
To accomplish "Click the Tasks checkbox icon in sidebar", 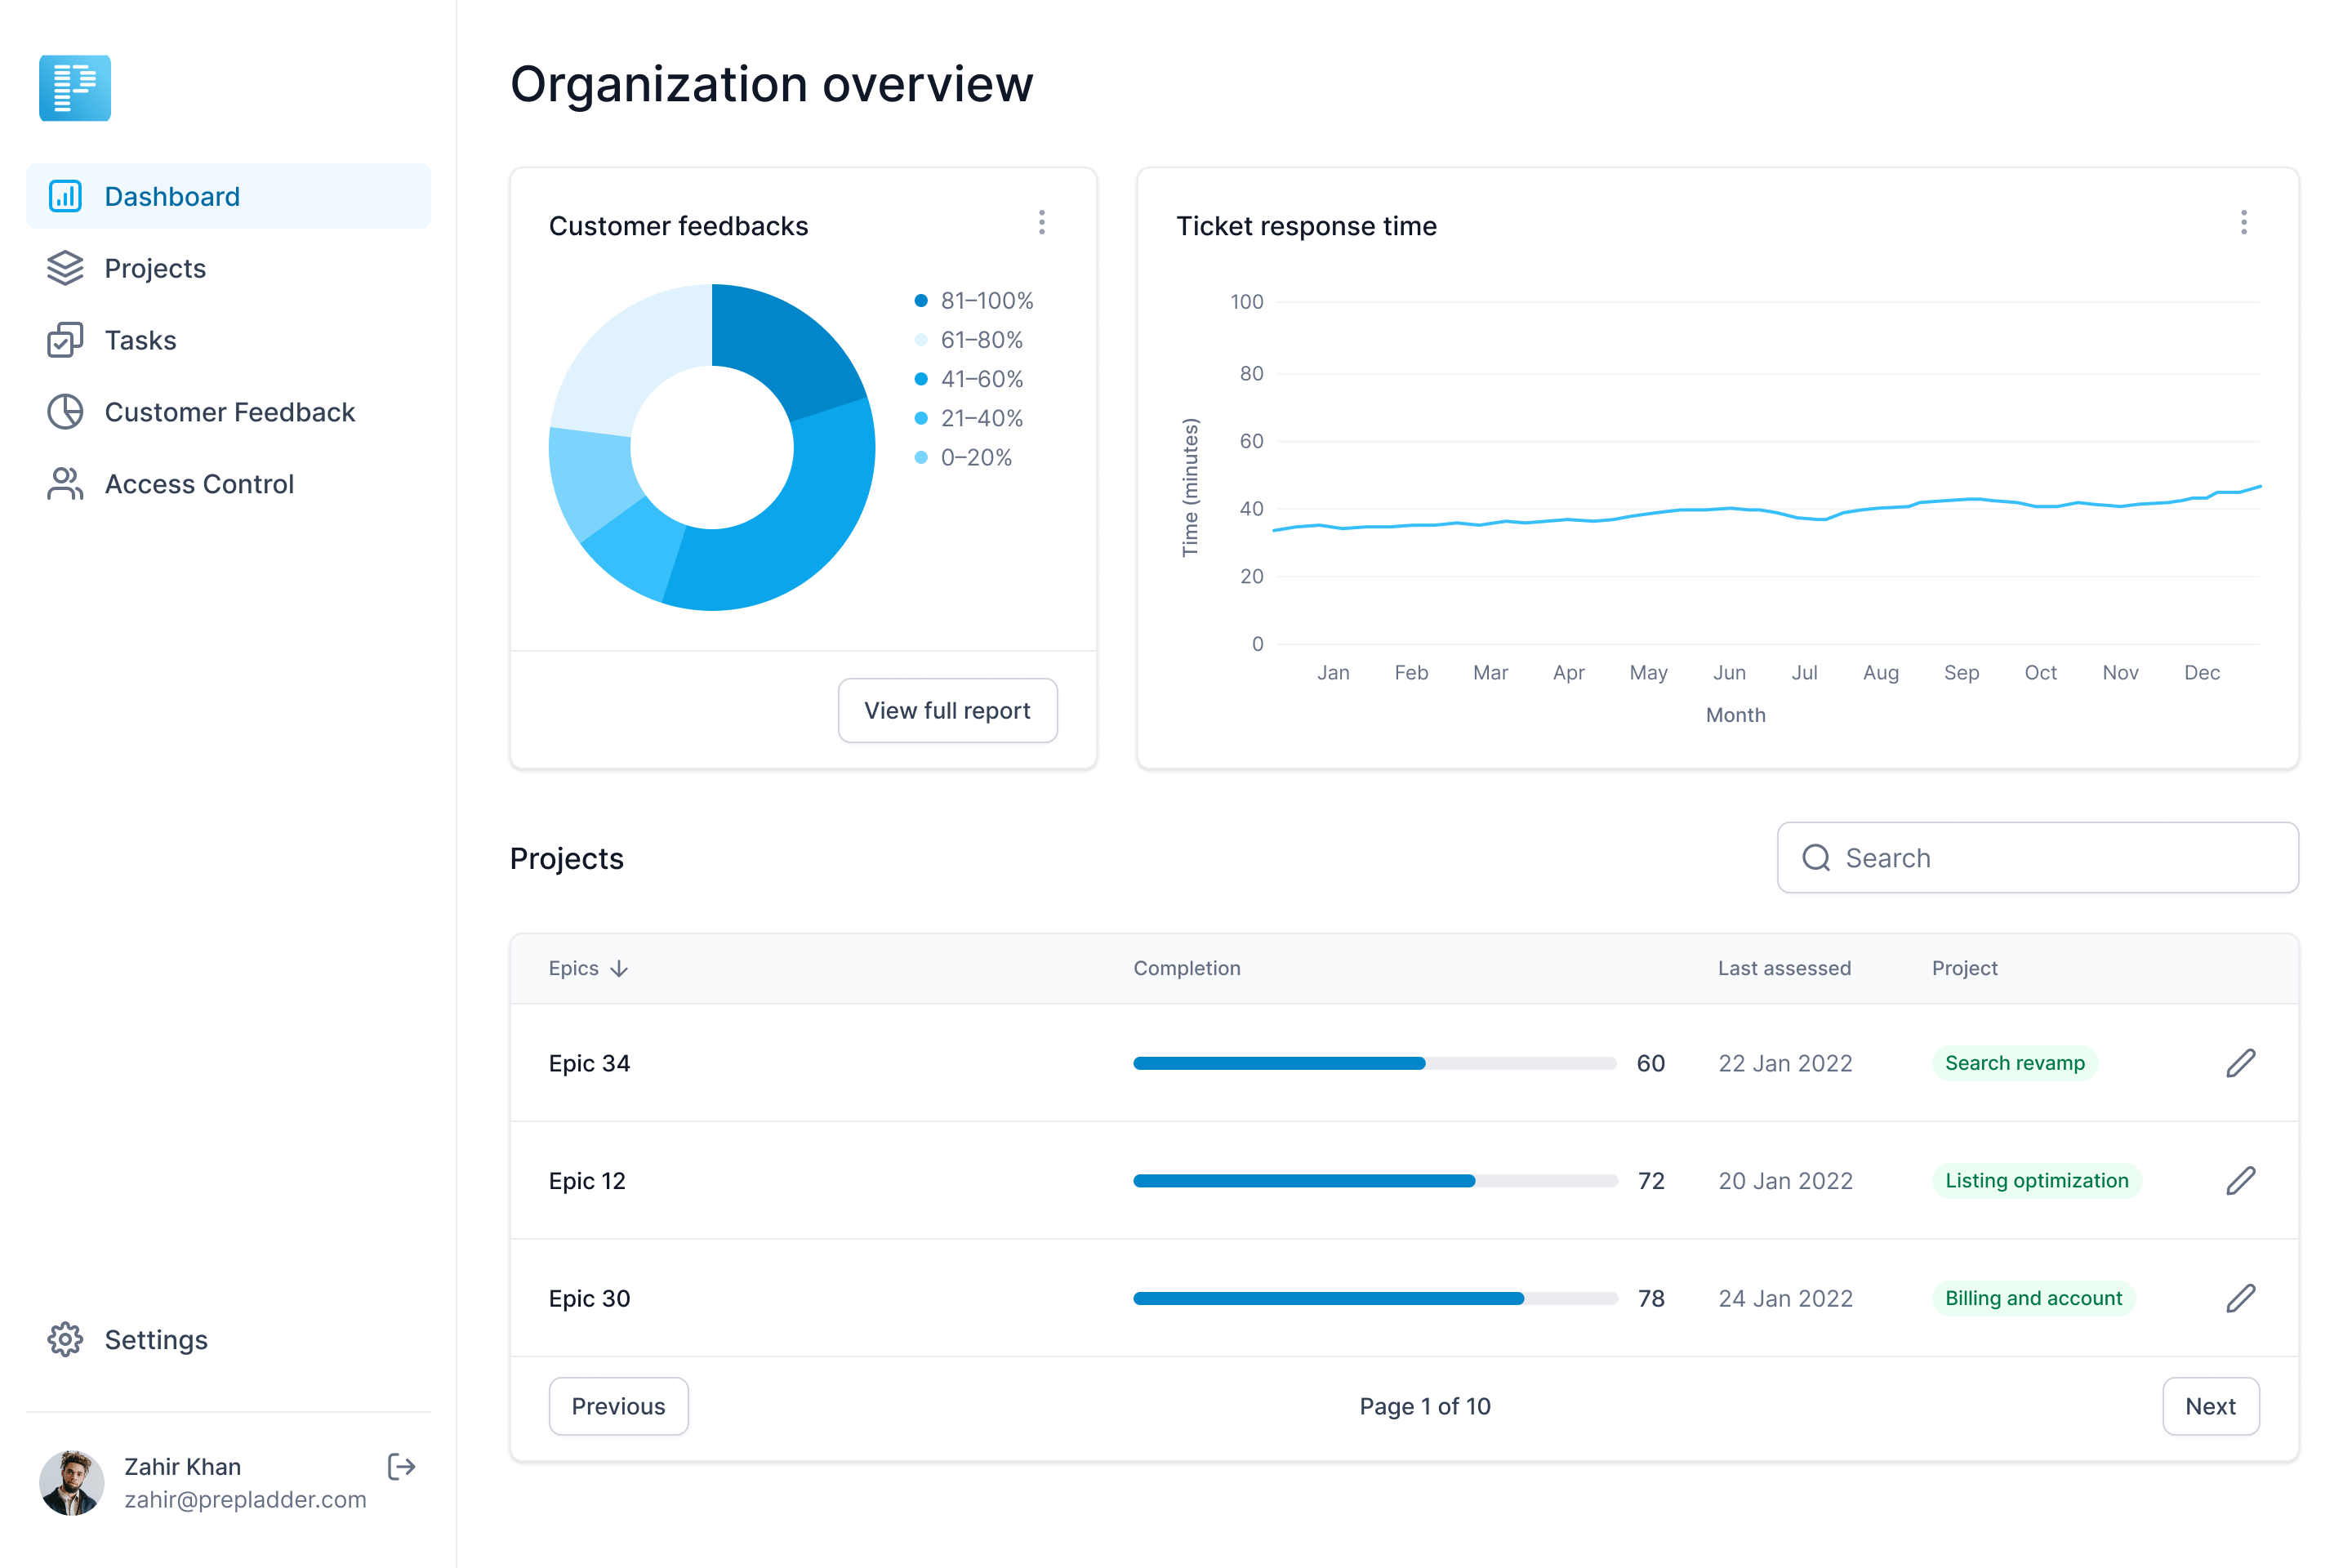I will click(65, 340).
